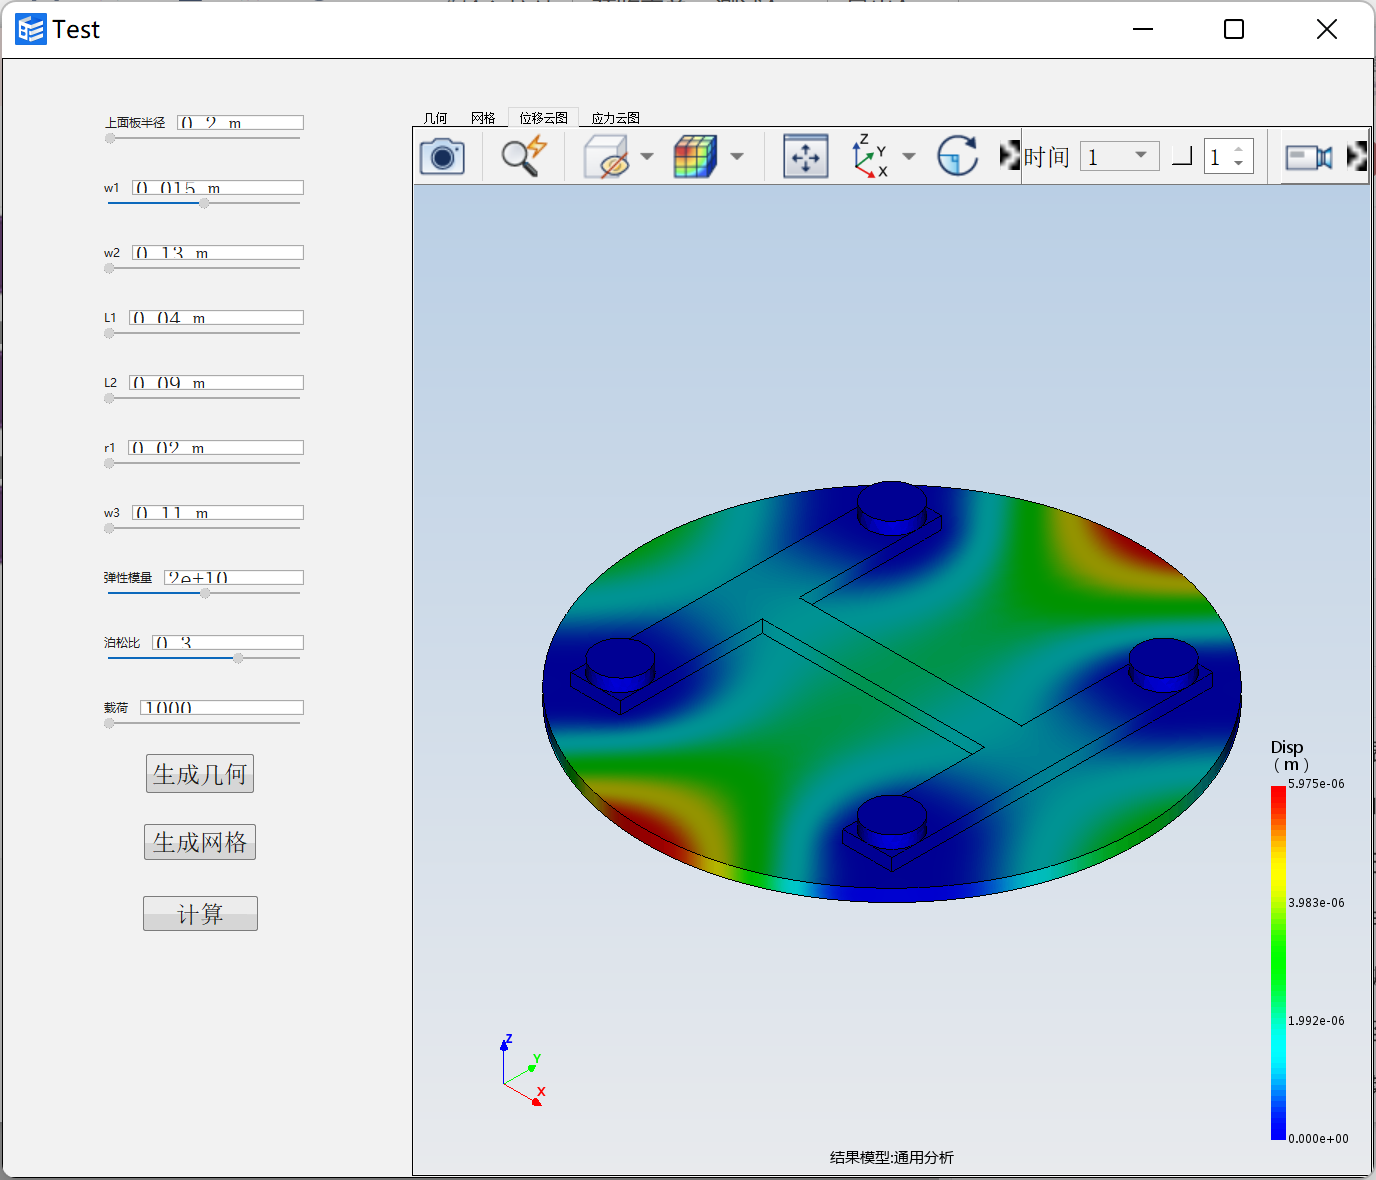Click the colored cube contour icon
Screen dimensions: 1376x1180
(696, 157)
